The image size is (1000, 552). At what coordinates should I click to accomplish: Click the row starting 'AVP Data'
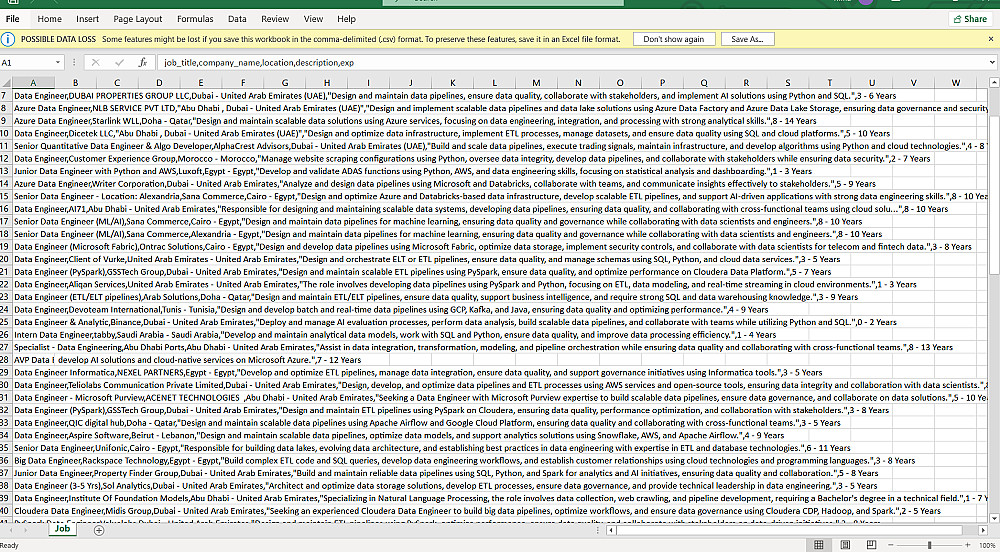point(187,360)
